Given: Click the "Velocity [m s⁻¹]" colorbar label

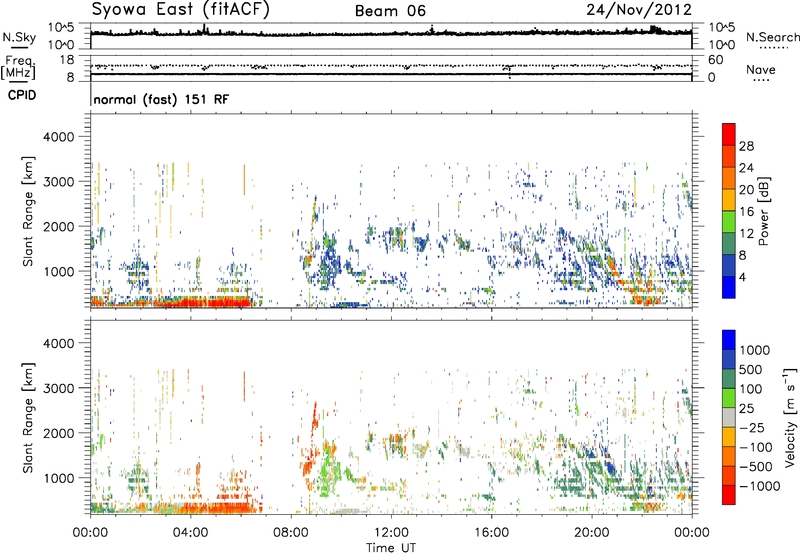Looking at the screenshot, I should pyautogui.click(x=790, y=417).
